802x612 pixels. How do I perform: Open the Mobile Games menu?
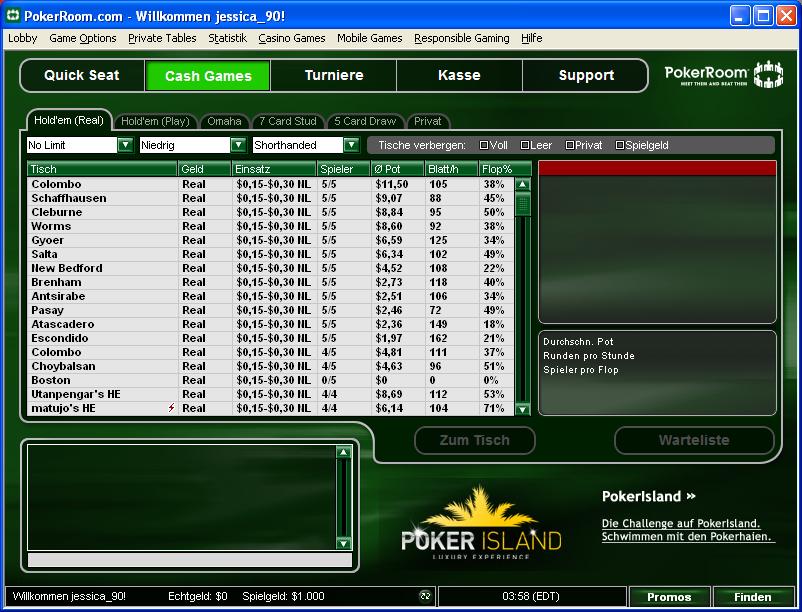(370, 38)
